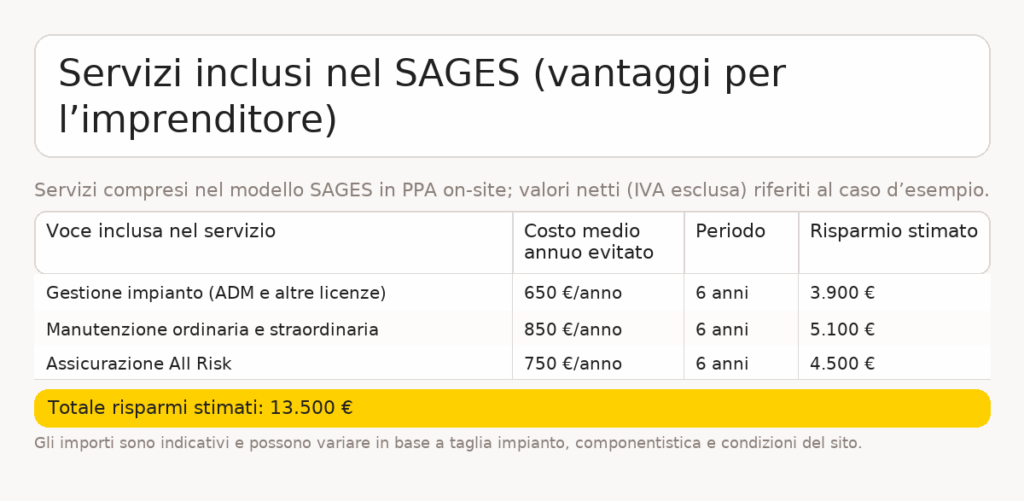Select the 'Costo medio annuo evitato' header cell

coord(598,242)
